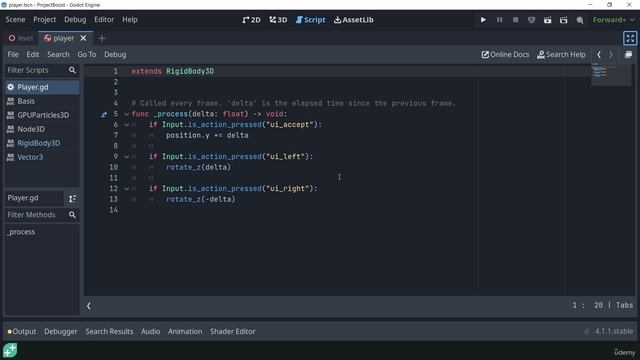Switch to the Script workspace
The width and height of the screenshot is (640, 360).
click(x=310, y=20)
